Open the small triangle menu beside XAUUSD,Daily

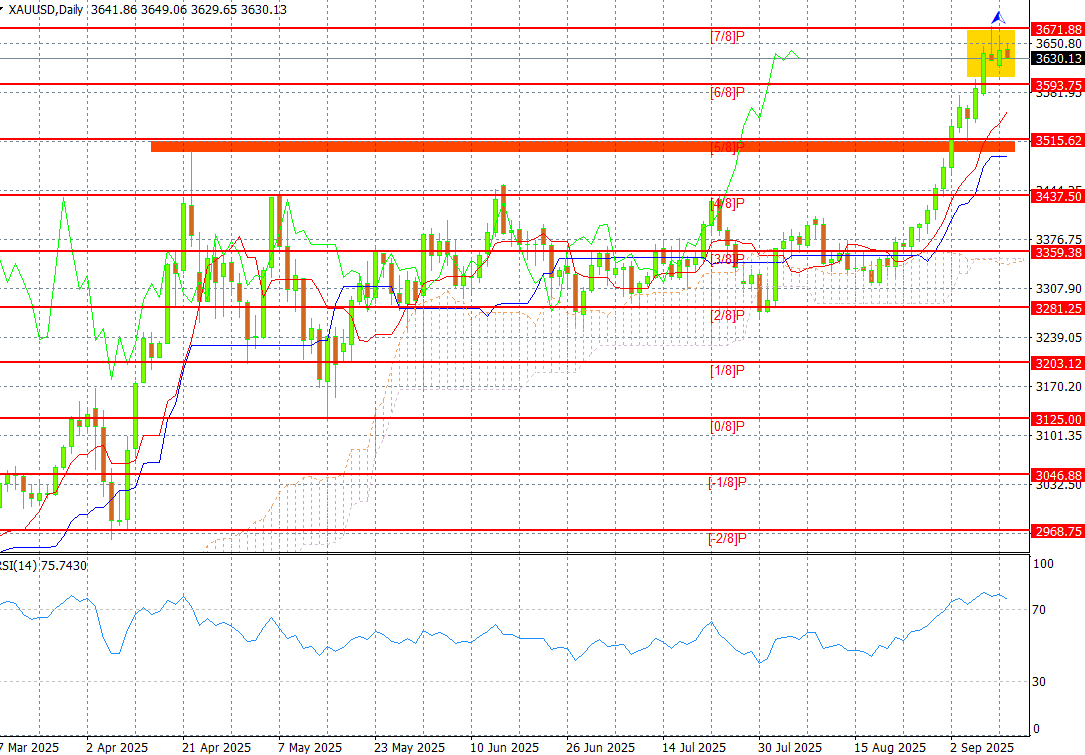(2, 9)
